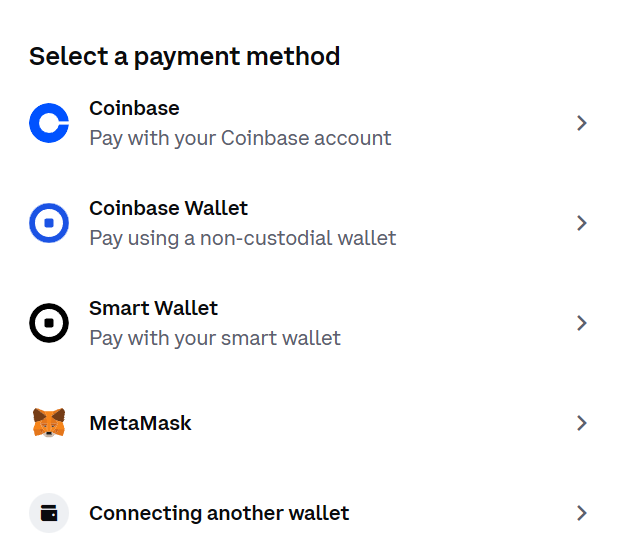
Task: Expand the Connecting another wallet chevron
Action: (x=582, y=513)
